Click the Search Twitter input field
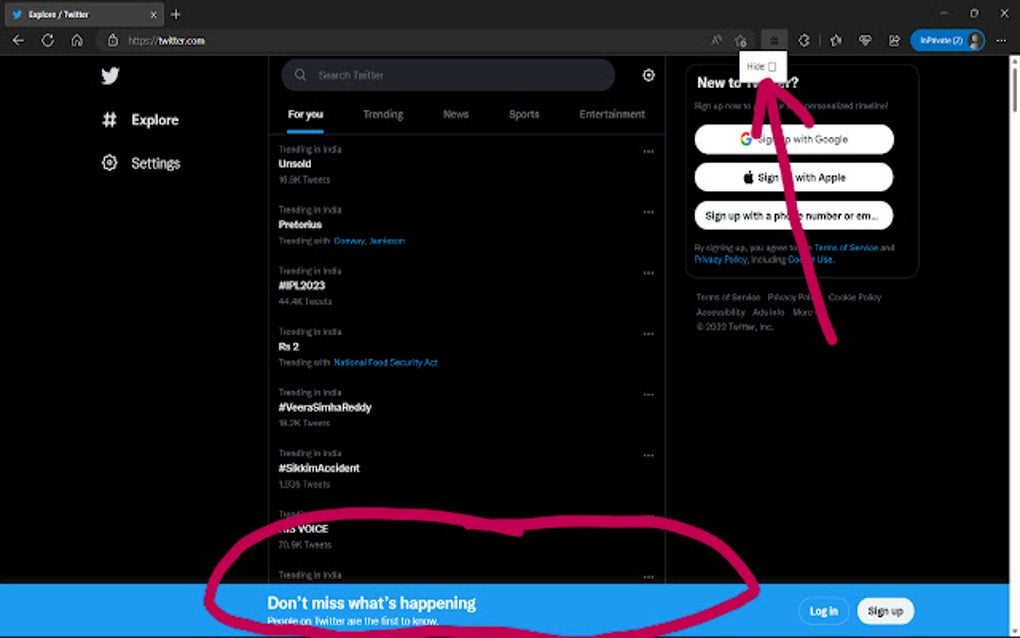This screenshot has width=1020, height=638. (x=448, y=74)
